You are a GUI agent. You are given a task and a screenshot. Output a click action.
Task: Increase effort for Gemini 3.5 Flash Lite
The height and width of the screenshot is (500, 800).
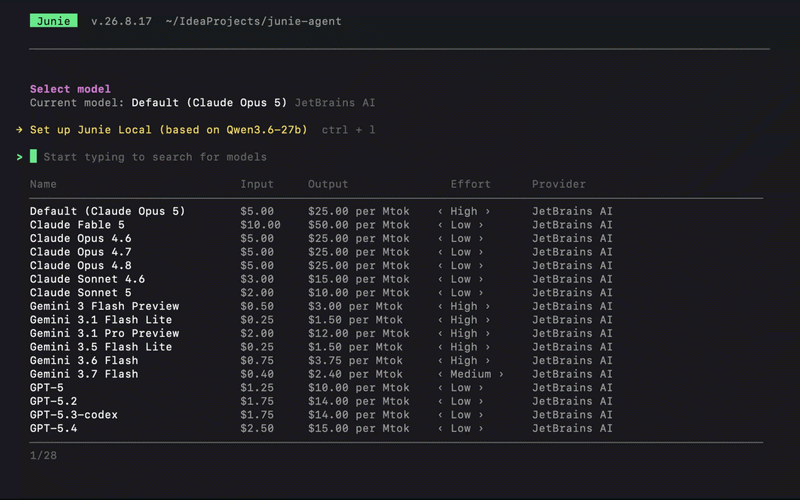click(x=487, y=347)
